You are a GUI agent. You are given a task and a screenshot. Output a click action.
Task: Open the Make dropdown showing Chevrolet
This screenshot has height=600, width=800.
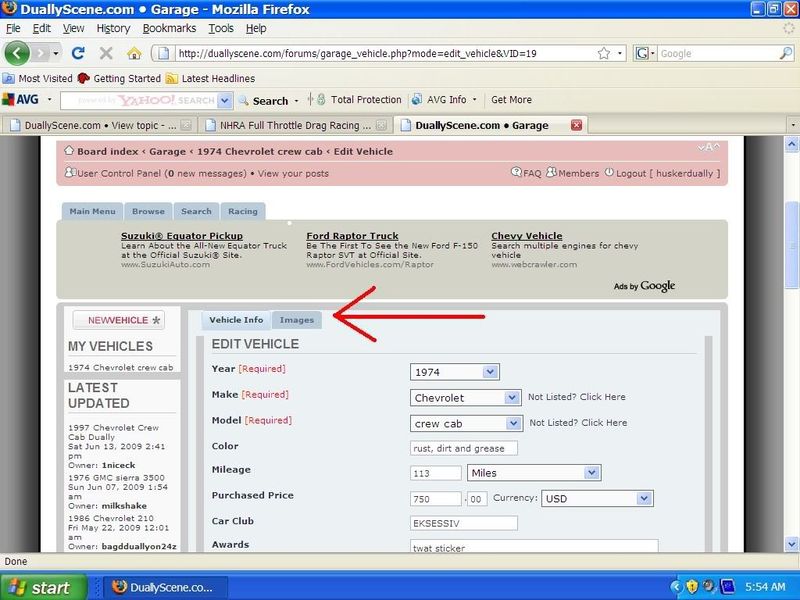click(x=512, y=397)
